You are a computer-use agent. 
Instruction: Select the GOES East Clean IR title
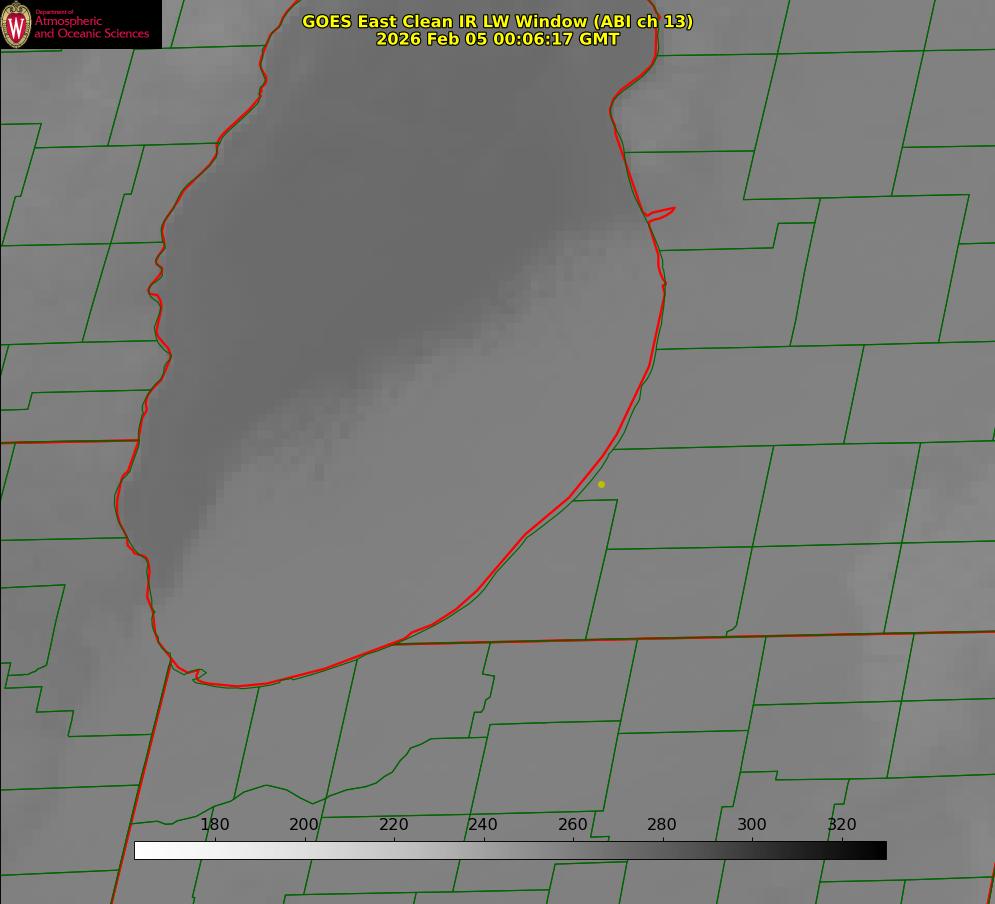pyautogui.click(x=497, y=21)
